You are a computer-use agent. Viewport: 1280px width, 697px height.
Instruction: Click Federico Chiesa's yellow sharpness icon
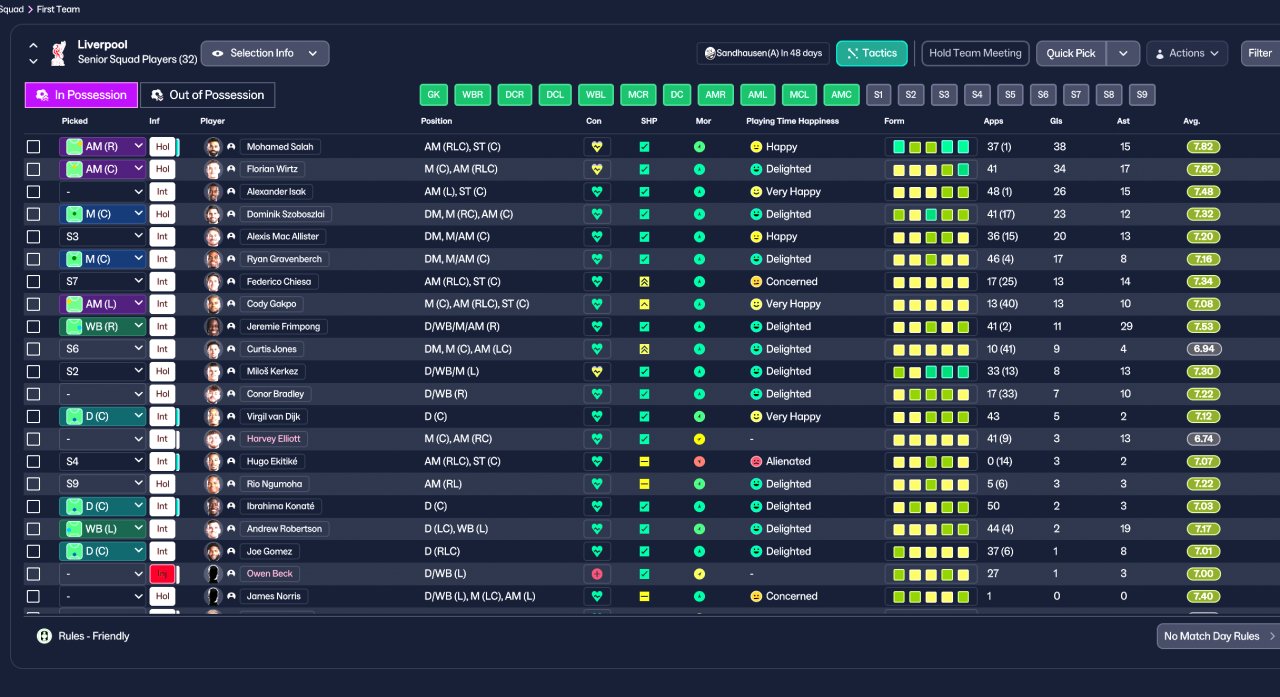pyautogui.click(x=644, y=282)
